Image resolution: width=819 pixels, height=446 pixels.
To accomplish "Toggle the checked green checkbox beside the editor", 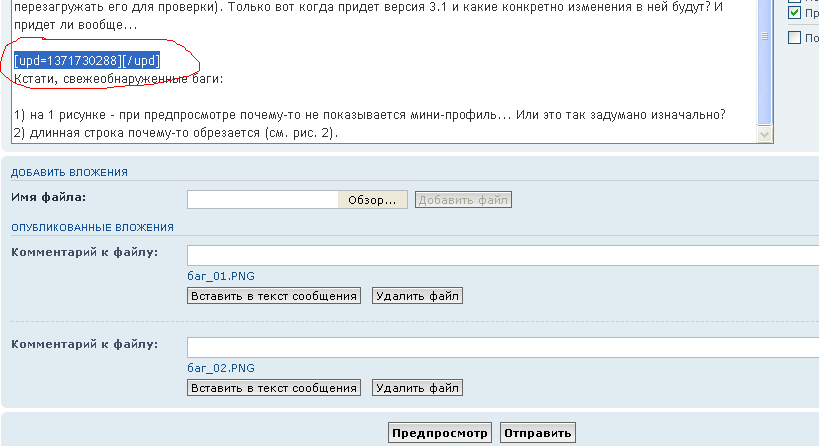I will 795,13.
